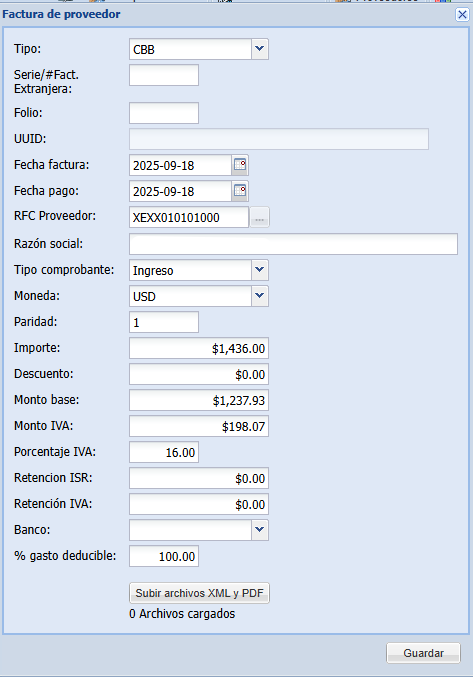Viewport: 473px width, 677px height.
Task: Click the RFC Proveedor lookup ellipsis button
Action: coord(259,217)
